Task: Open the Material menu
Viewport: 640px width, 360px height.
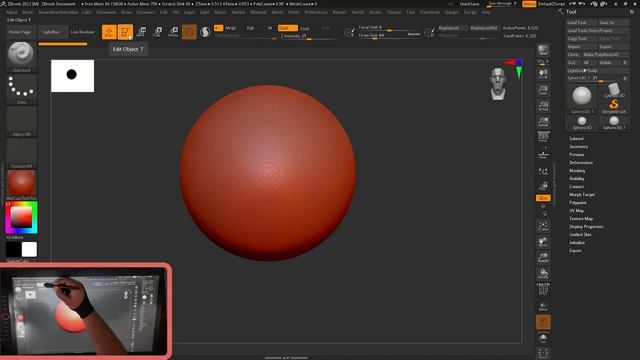Action: coord(258,12)
